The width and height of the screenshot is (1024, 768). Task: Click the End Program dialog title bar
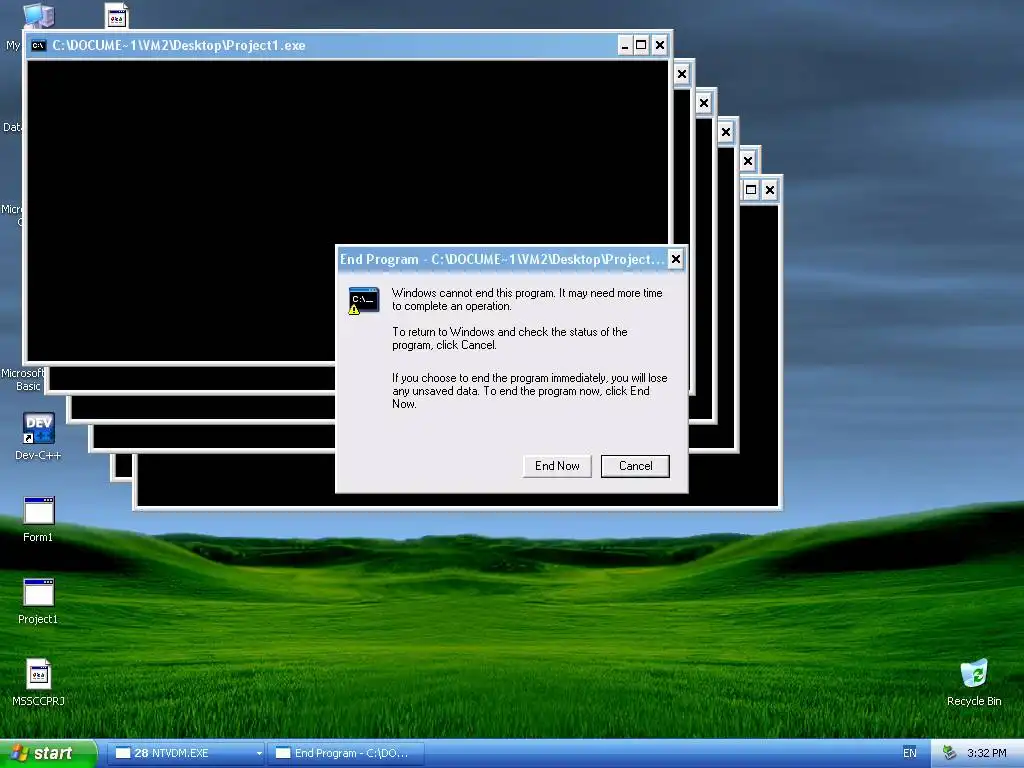(x=503, y=259)
